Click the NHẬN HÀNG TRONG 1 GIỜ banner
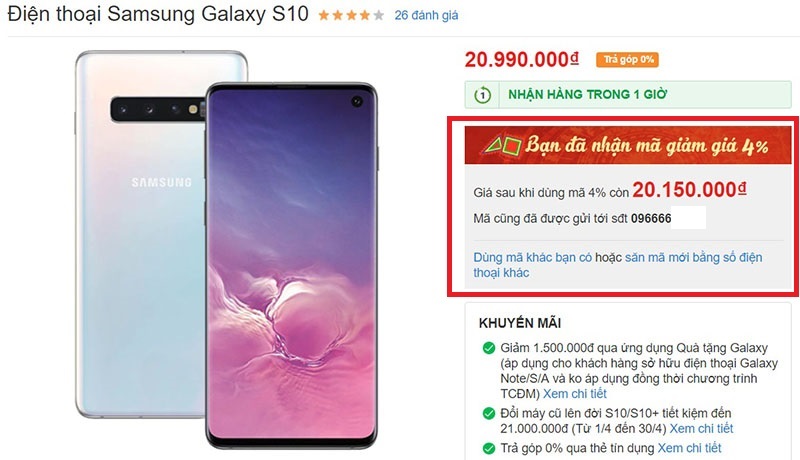 [x=628, y=94]
